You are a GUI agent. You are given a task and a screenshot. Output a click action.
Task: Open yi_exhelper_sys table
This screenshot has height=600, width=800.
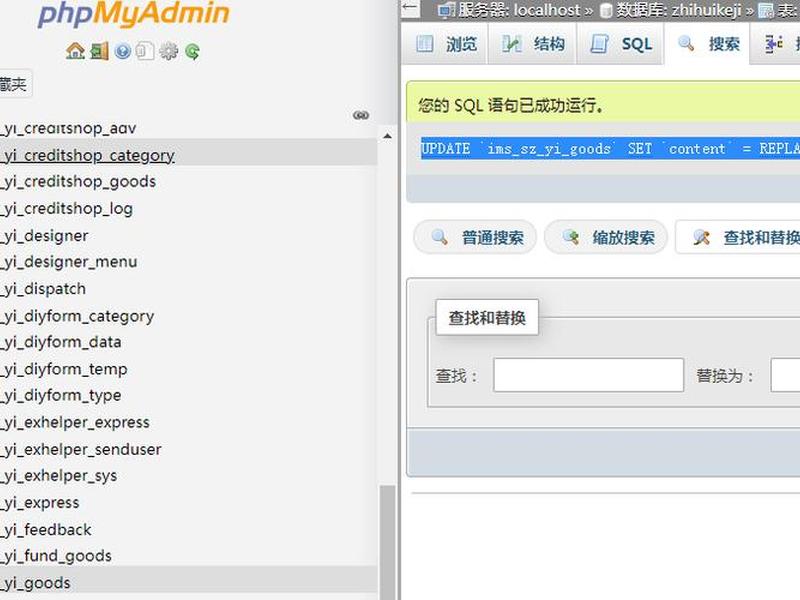59,476
